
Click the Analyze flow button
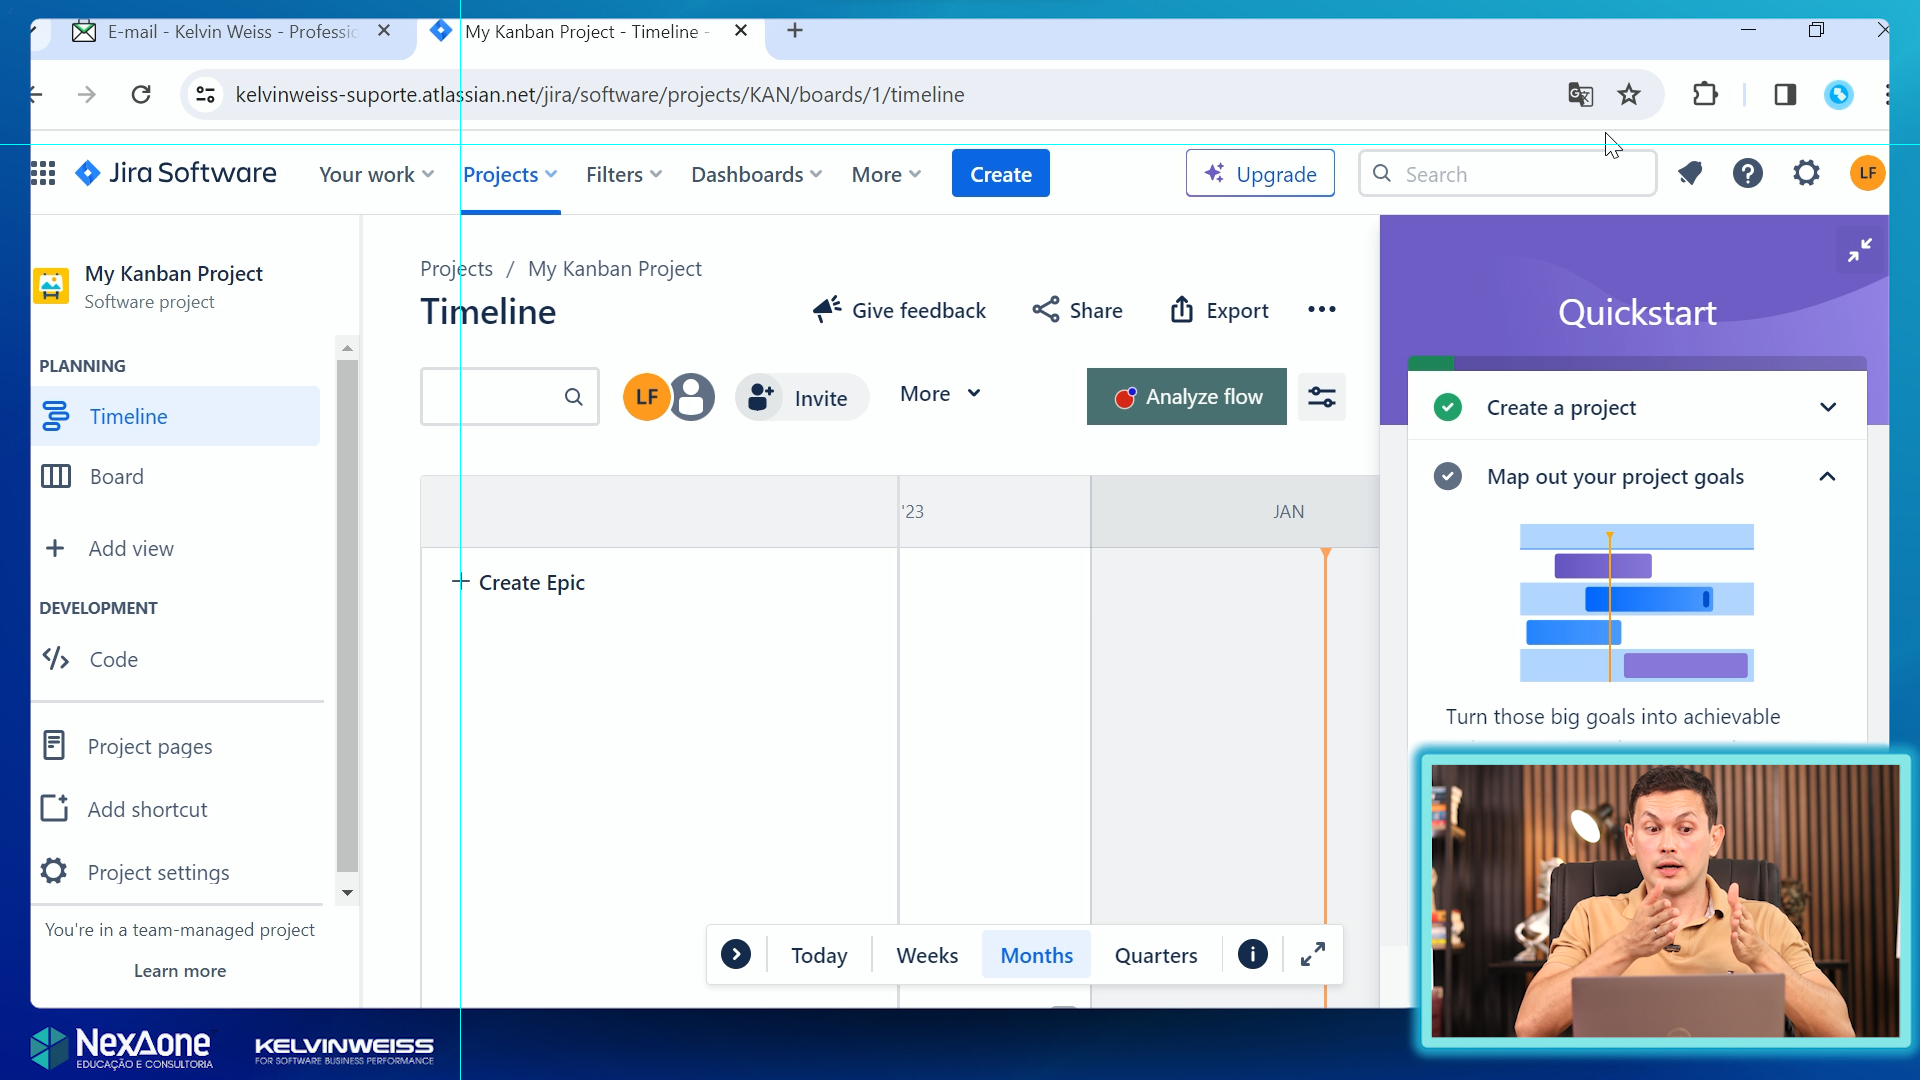coord(1186,397)
